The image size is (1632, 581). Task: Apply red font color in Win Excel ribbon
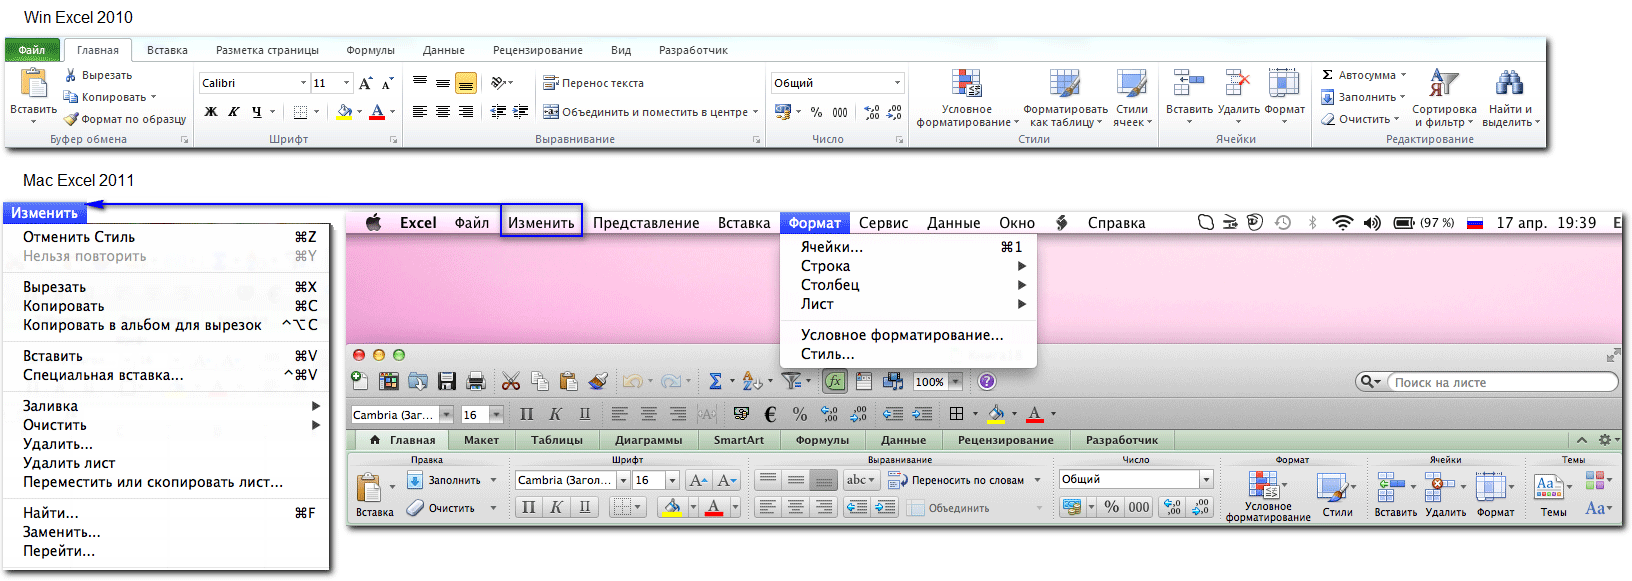377,112
